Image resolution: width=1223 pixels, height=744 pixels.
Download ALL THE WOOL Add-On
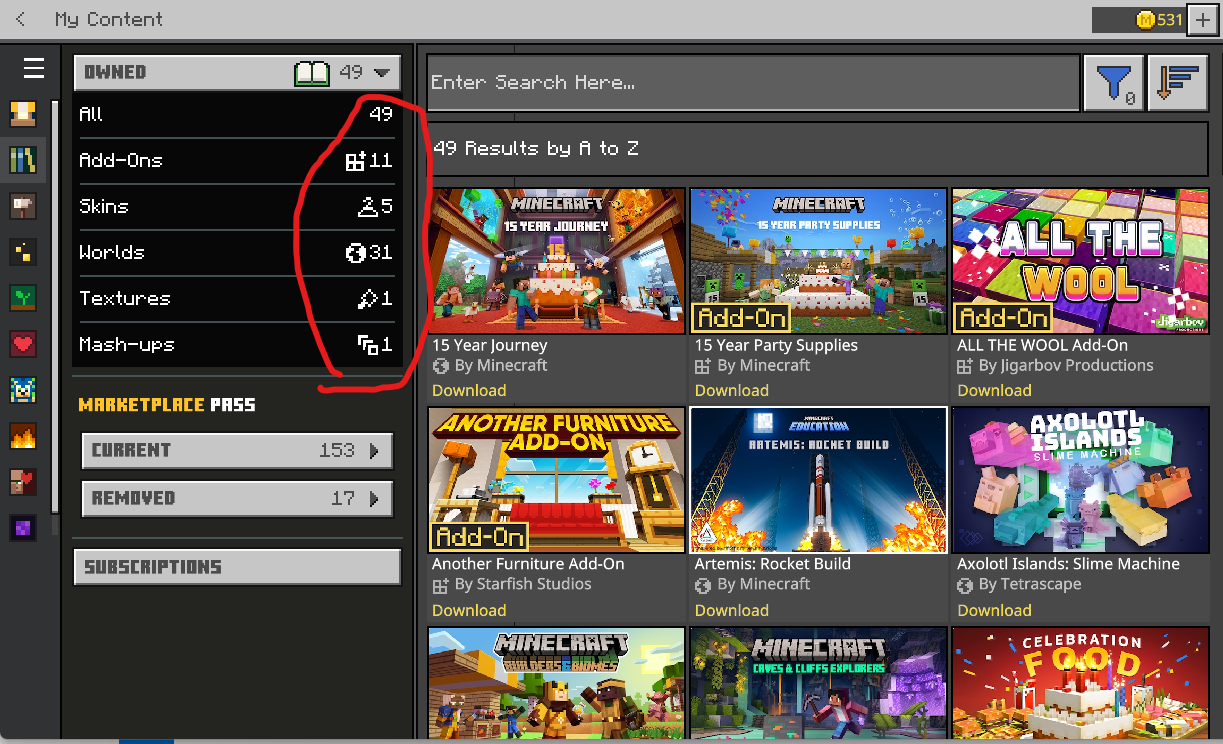click(x=994, y=390)
